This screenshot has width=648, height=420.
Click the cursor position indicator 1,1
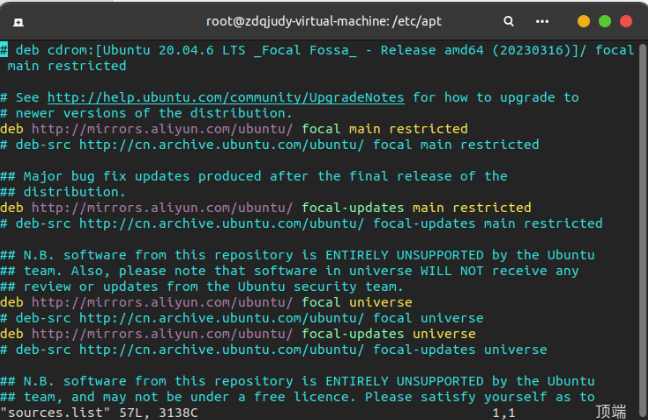tap(504, 413)
